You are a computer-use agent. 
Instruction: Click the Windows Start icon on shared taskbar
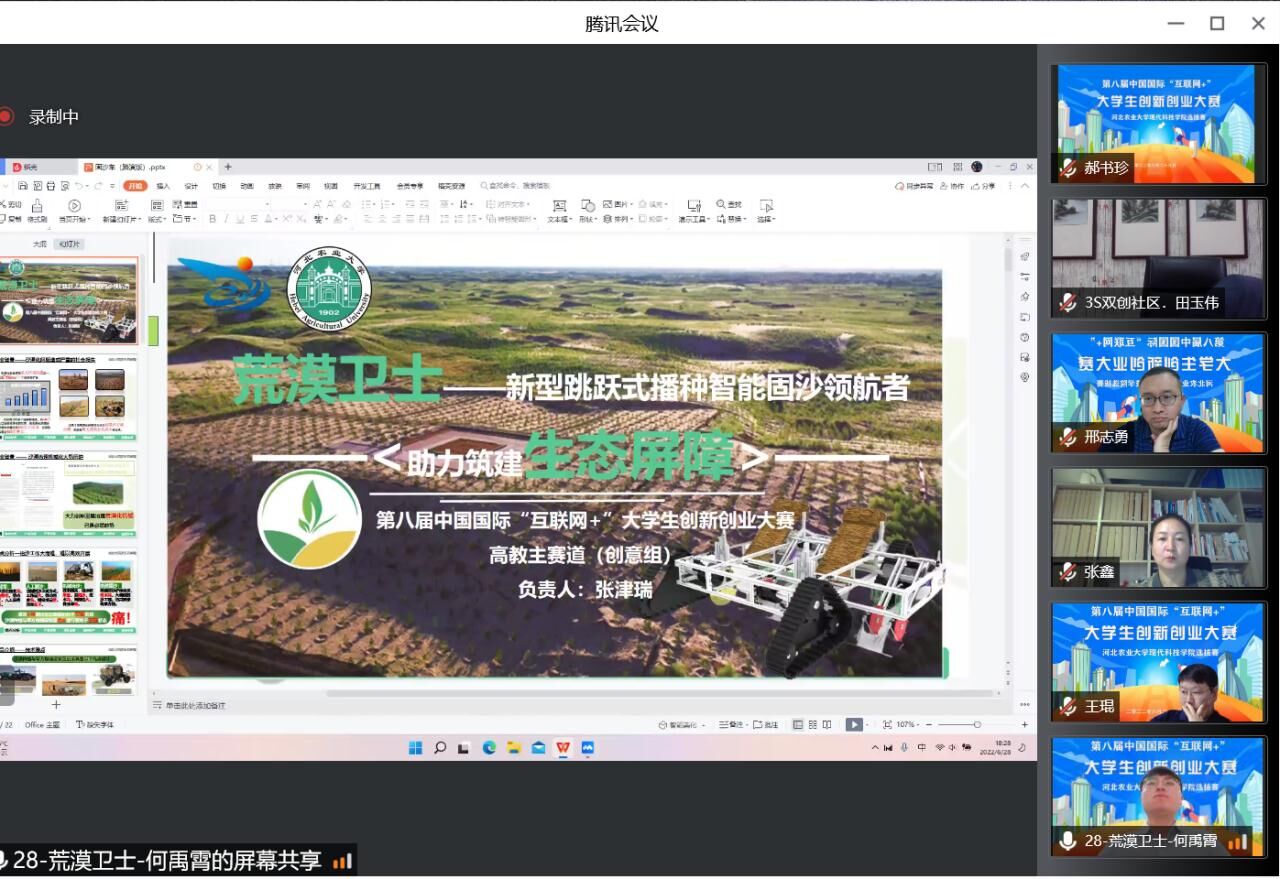[x=415, y=747]
